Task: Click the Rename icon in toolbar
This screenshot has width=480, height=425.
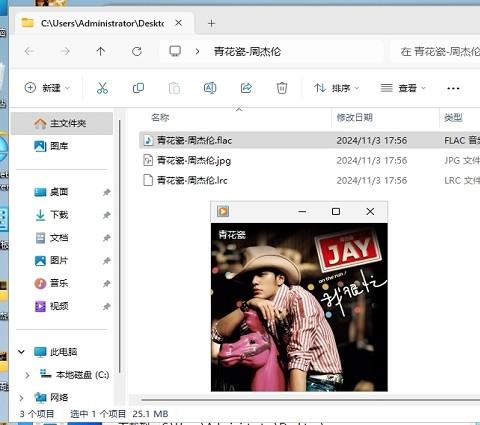Action: [x=210, y=88]
